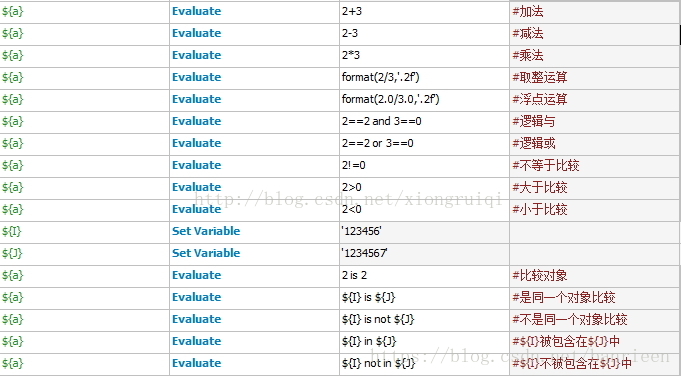Select the '${I} is not ${J}' cell
This screenshot has height=376, width=681.
[x=424, y=320]
